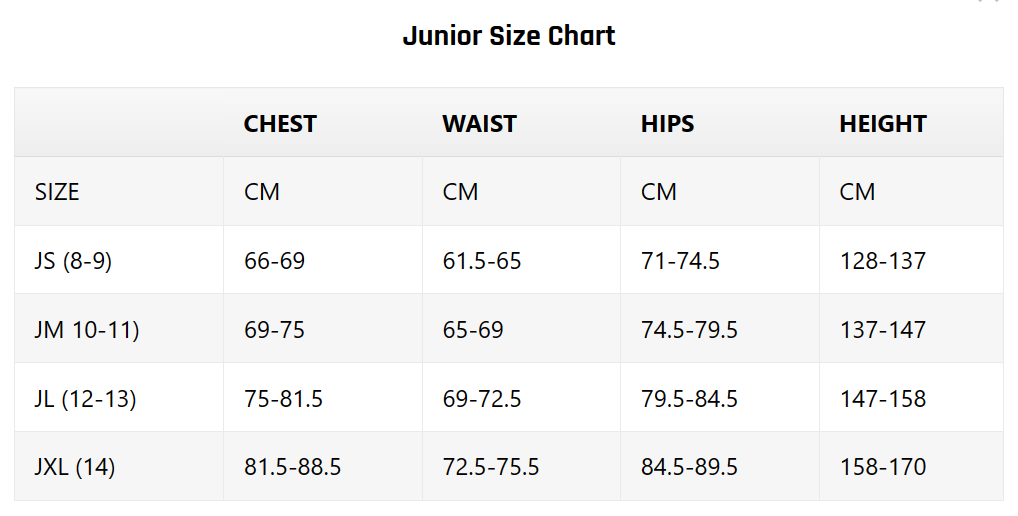
Task: Click the hips value 79.5-84.5
Action: (689, 399)
